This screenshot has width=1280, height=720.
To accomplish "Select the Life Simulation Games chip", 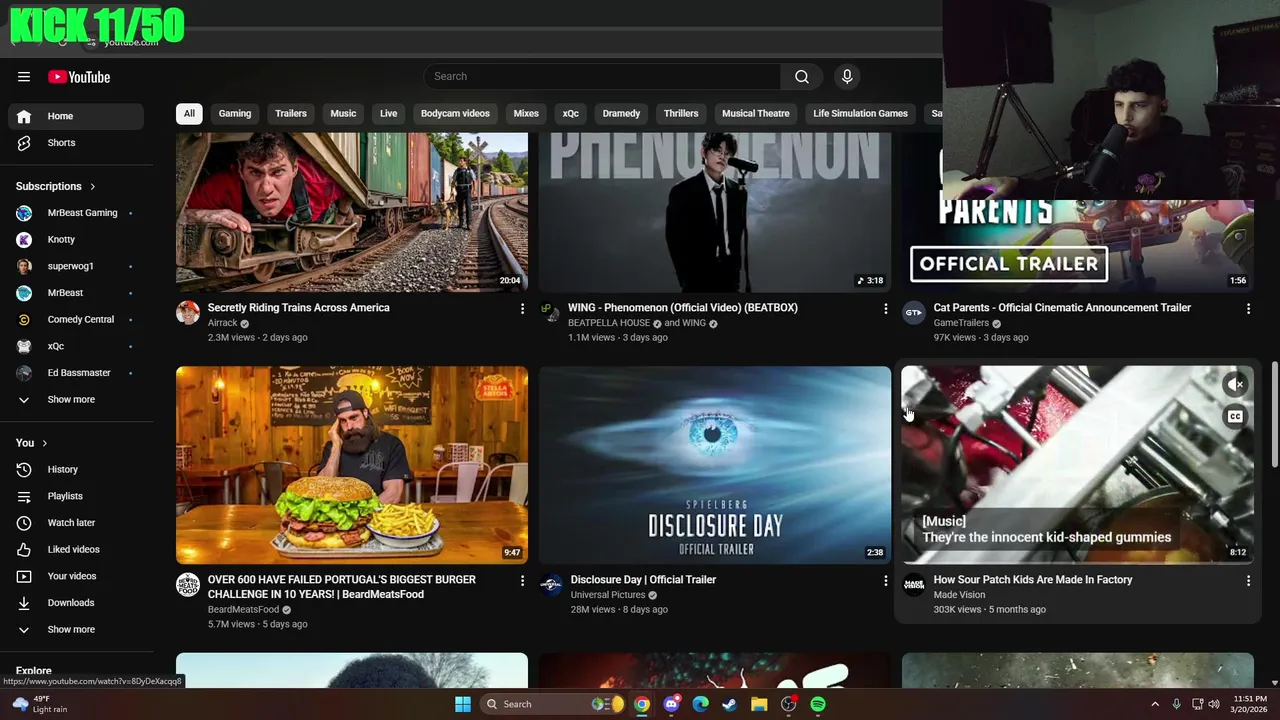I will (x=860, y=113).
